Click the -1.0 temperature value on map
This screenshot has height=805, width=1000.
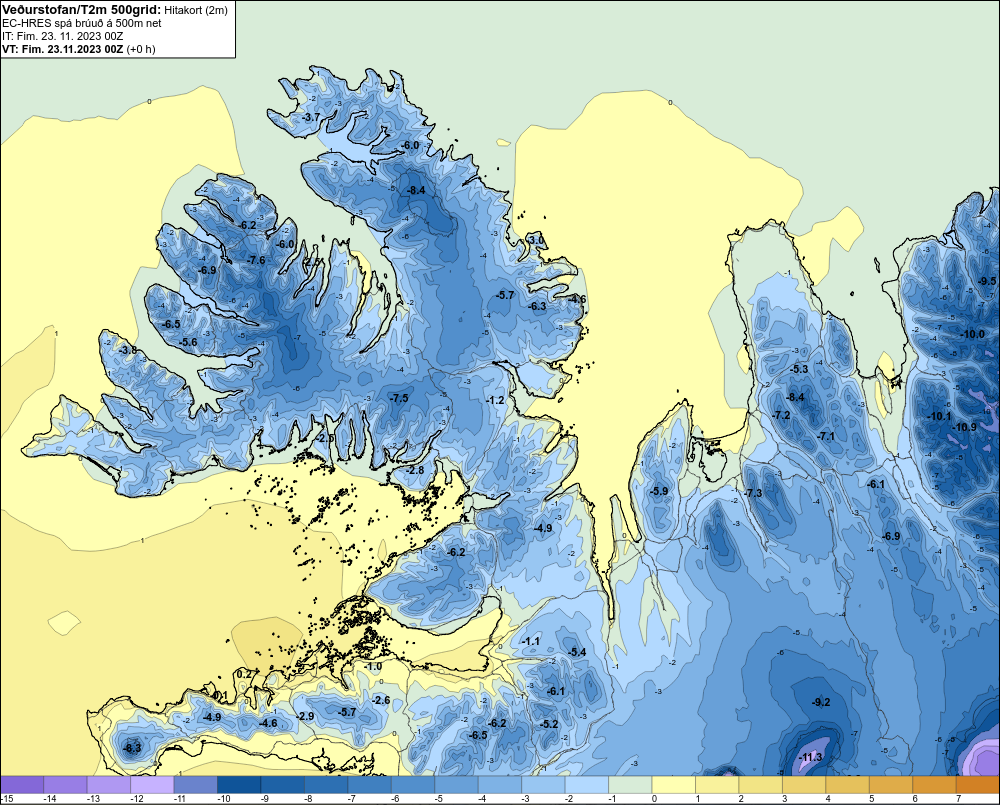point(373,667)
